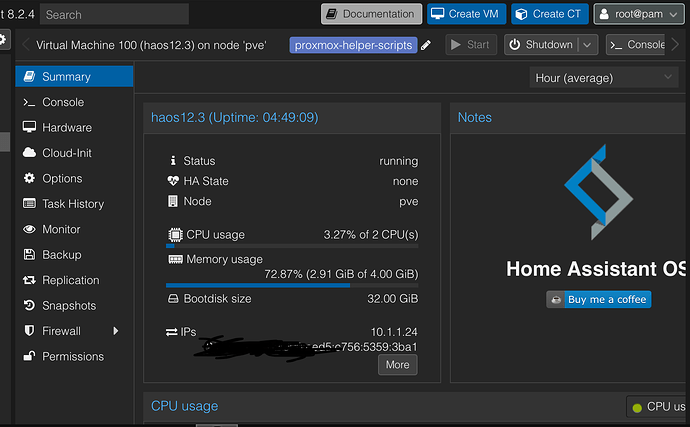Open Permissions unlock icon entry
690x427 pixels.
pos(29,356)
